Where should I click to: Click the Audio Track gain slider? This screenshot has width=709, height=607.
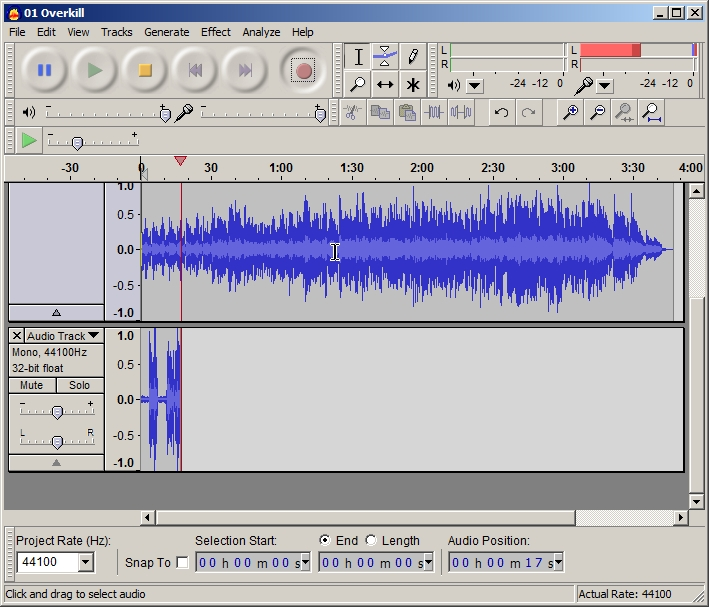(x=57, y=412)
